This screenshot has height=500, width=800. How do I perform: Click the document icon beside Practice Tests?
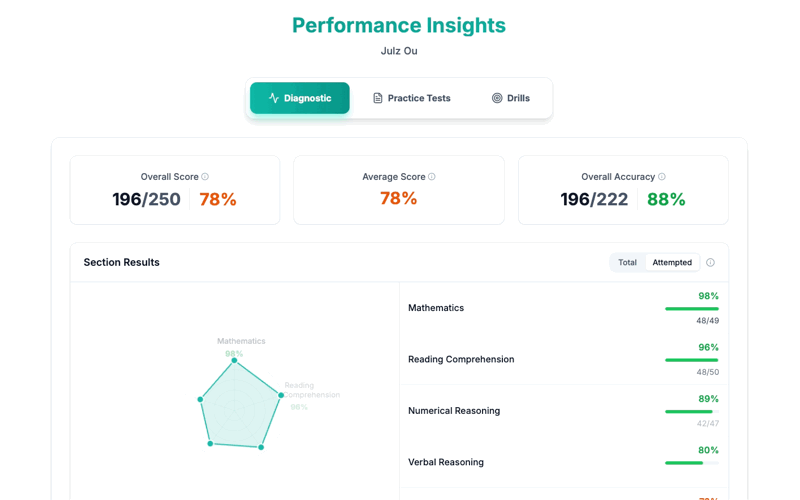(x=378, y=98)
